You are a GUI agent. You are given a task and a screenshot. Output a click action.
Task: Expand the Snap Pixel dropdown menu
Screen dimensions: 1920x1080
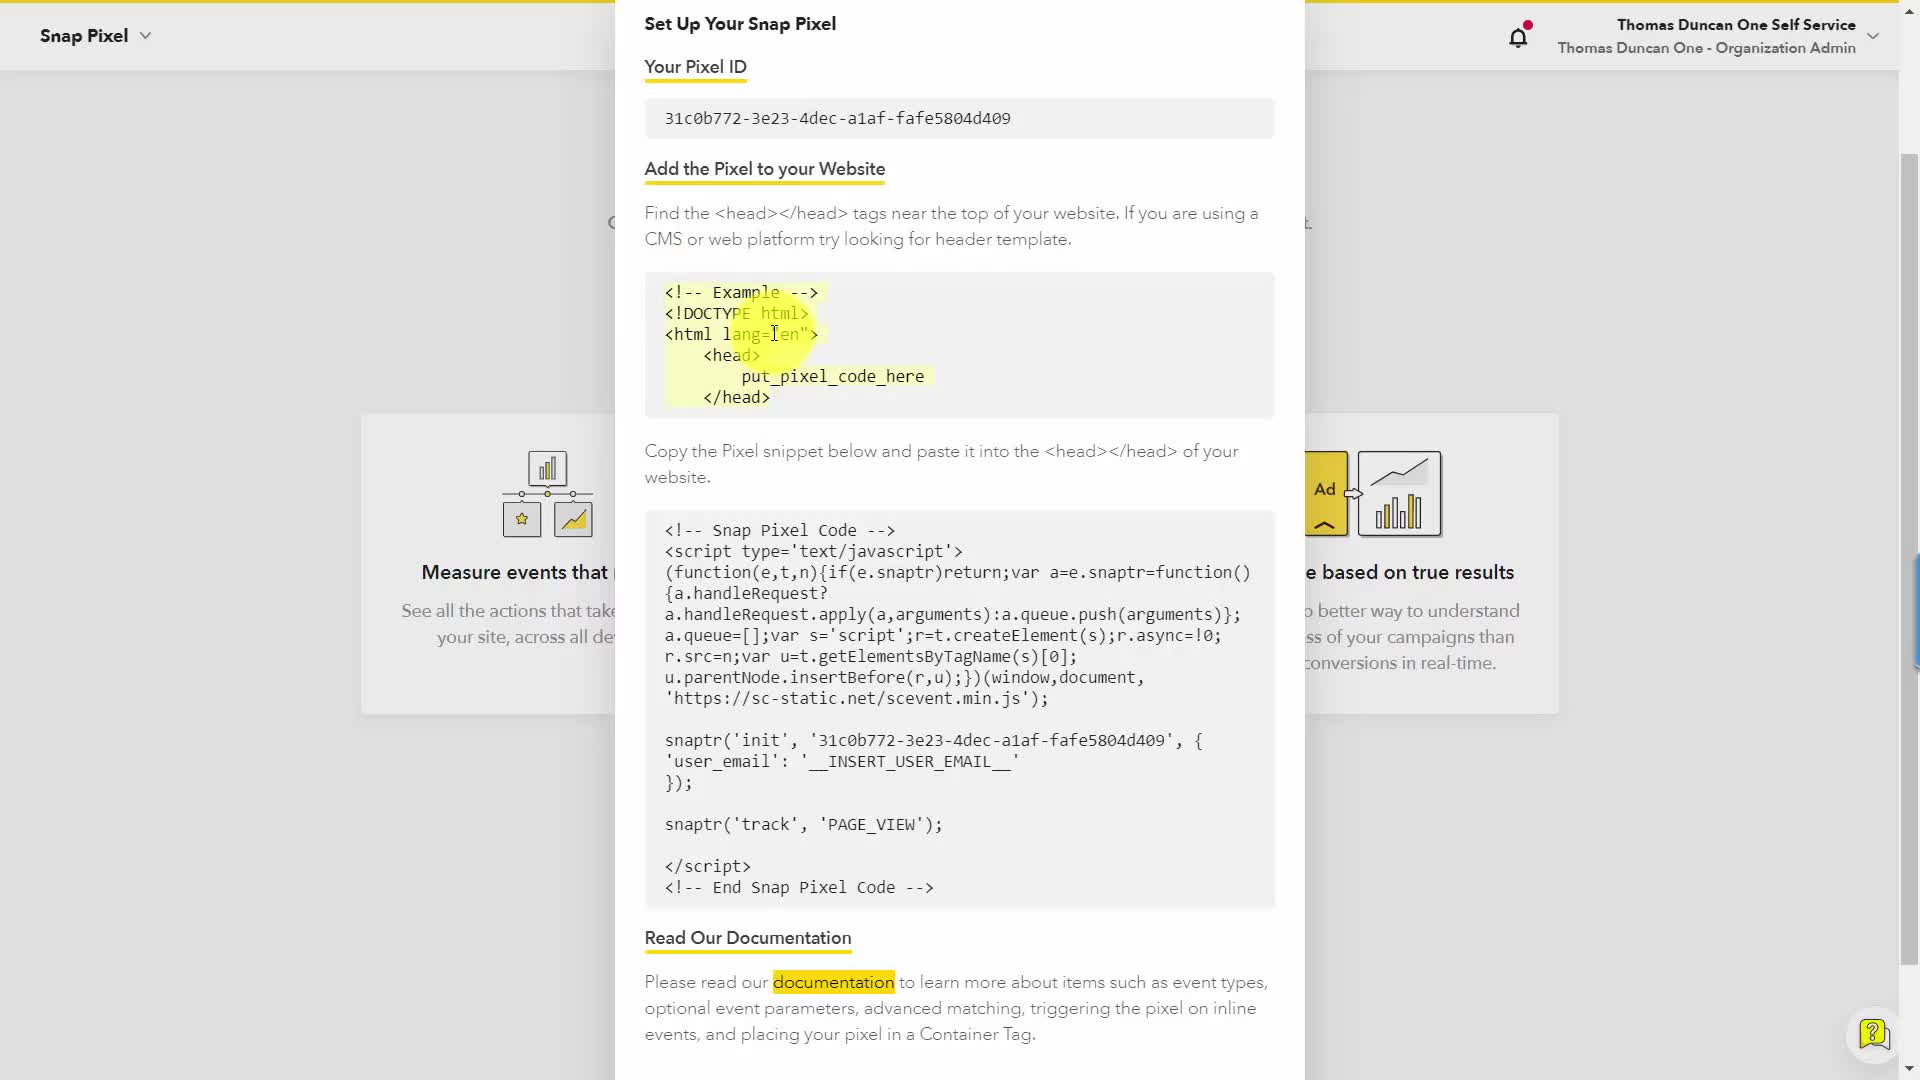(95, 36)
